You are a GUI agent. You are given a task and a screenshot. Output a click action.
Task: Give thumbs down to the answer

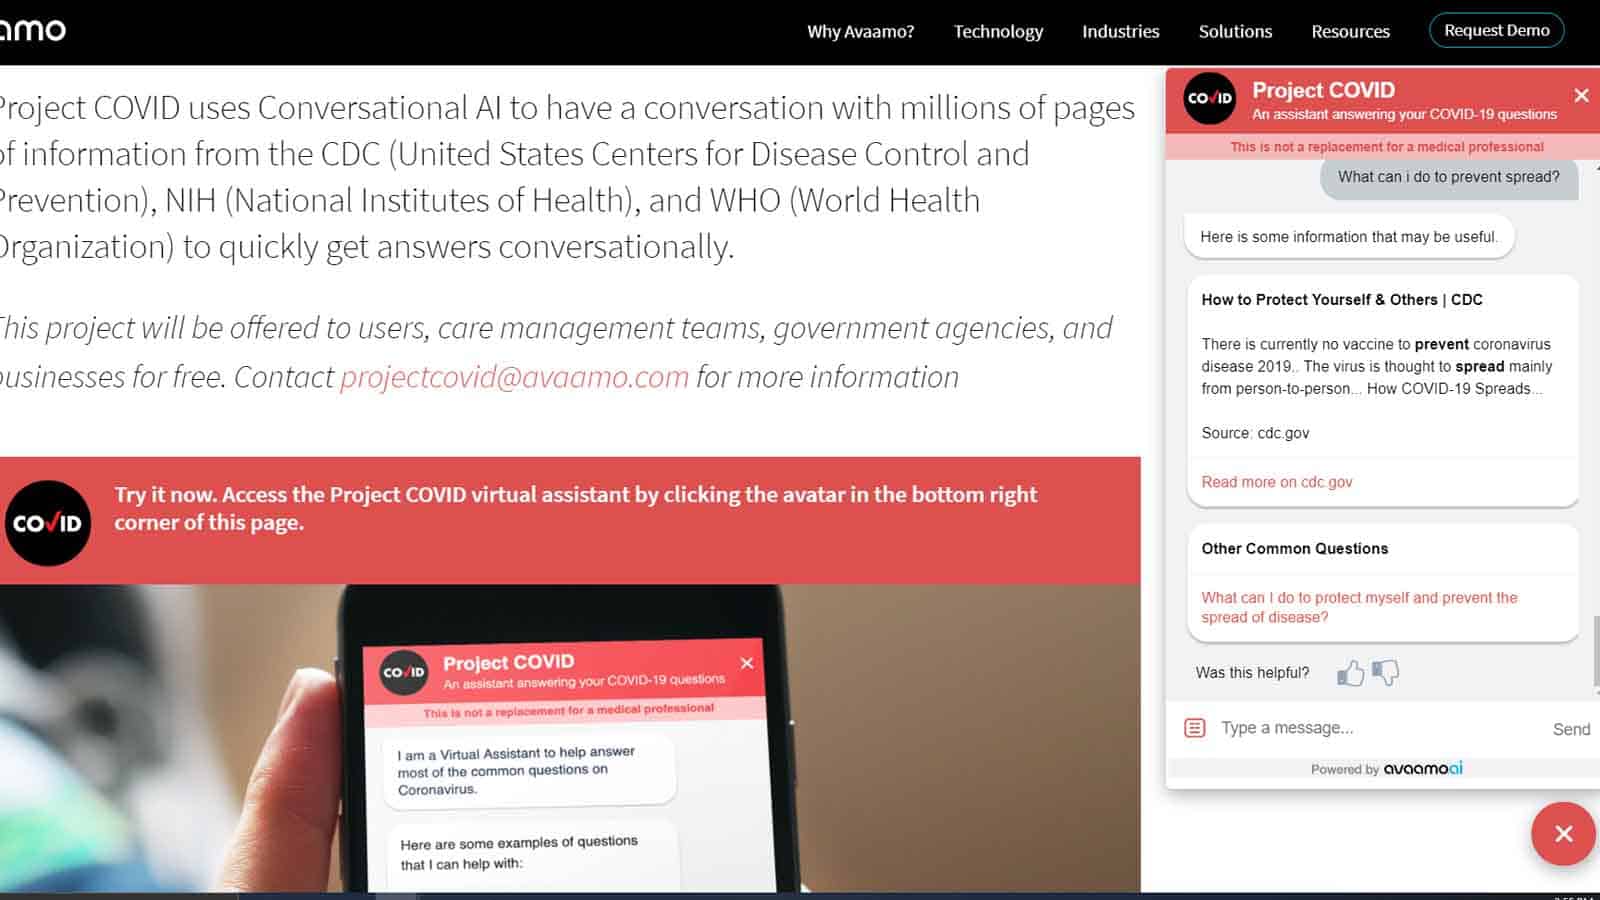tap(1386, 673)
